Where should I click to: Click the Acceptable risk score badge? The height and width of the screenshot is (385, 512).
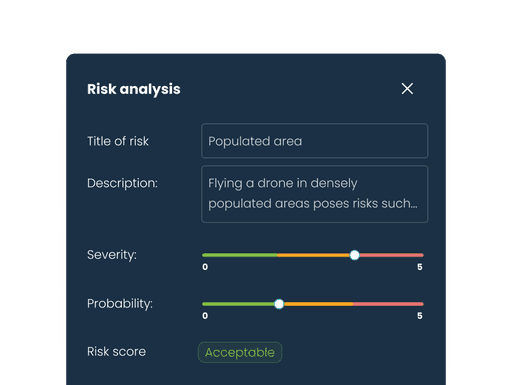pyautogui.click(x=240, y=352)
